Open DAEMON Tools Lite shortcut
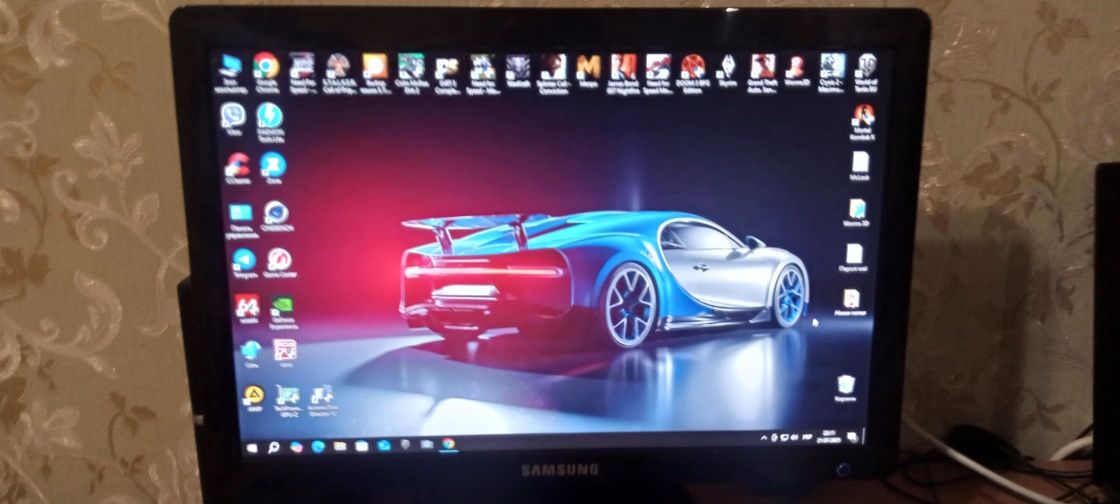The image size is (1120, 504). click(270, 122)
